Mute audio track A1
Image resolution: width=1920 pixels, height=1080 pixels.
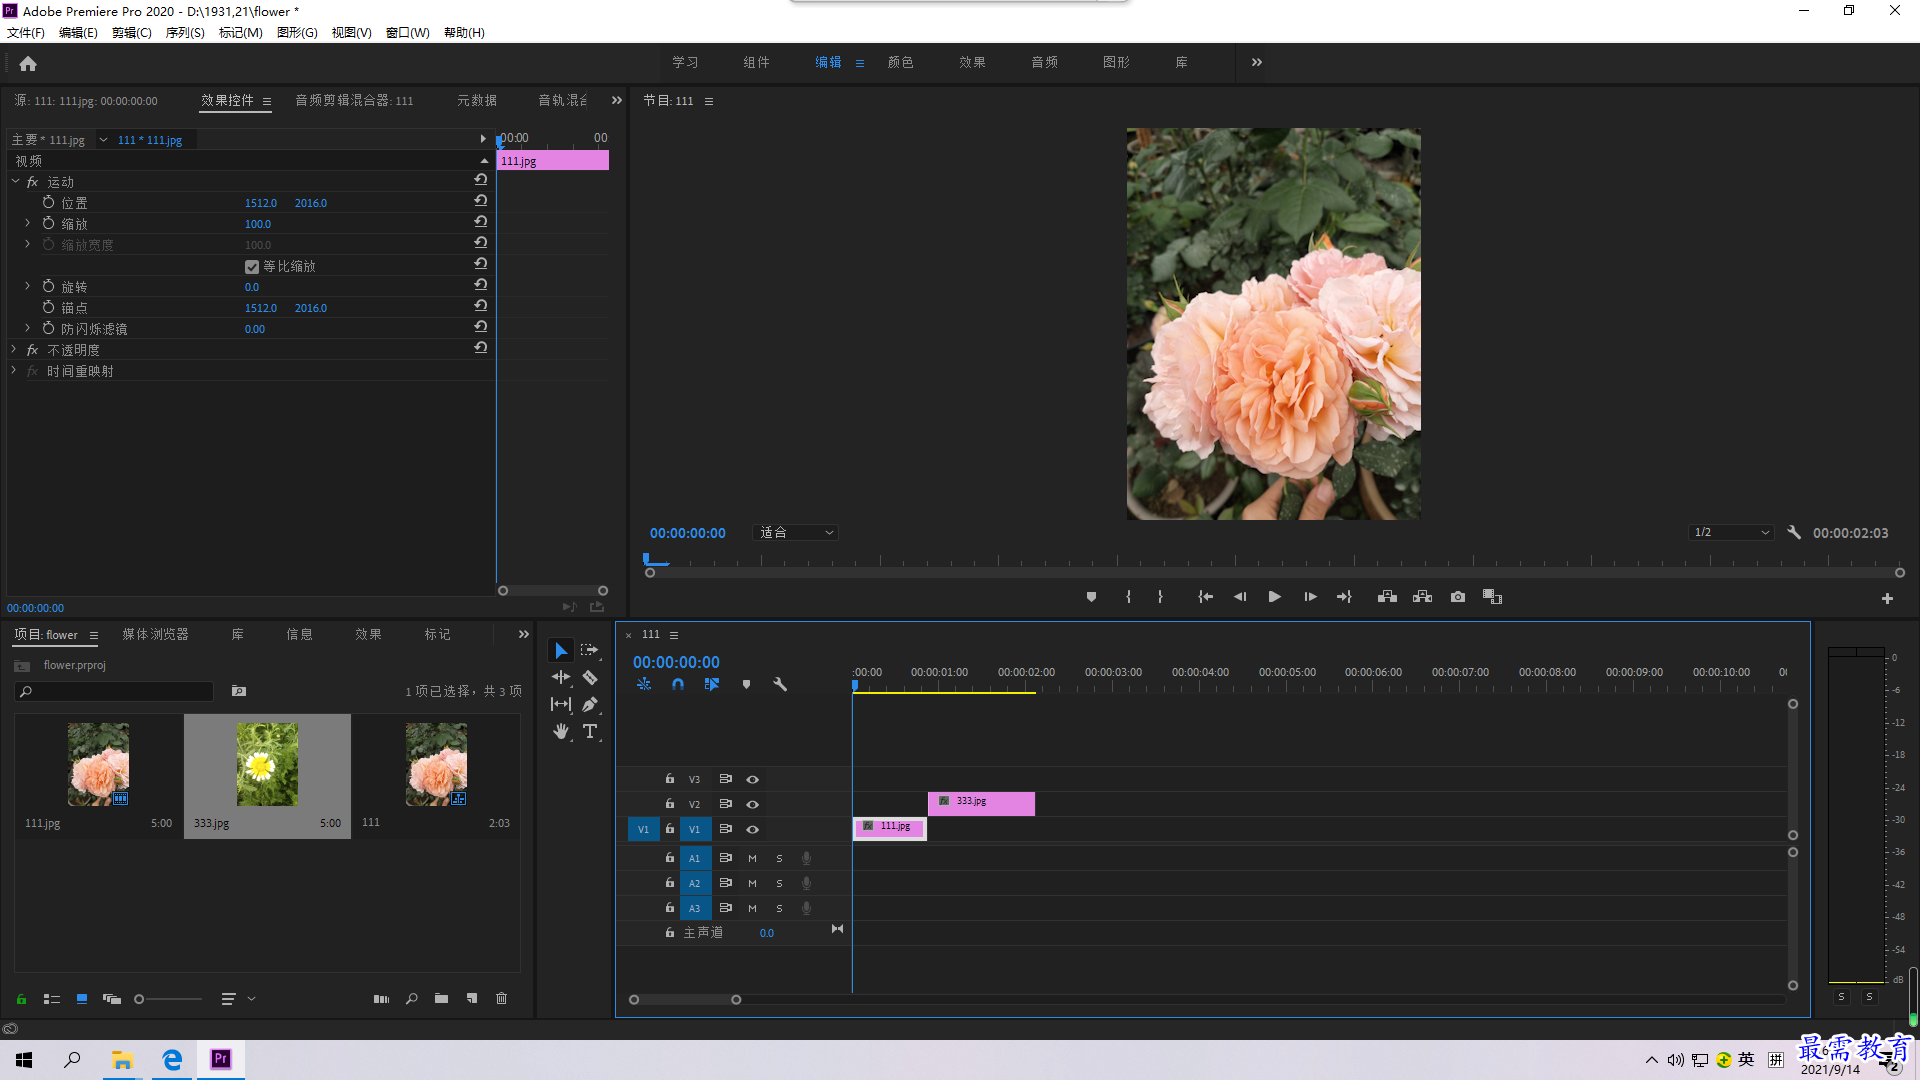click(752, 858)
